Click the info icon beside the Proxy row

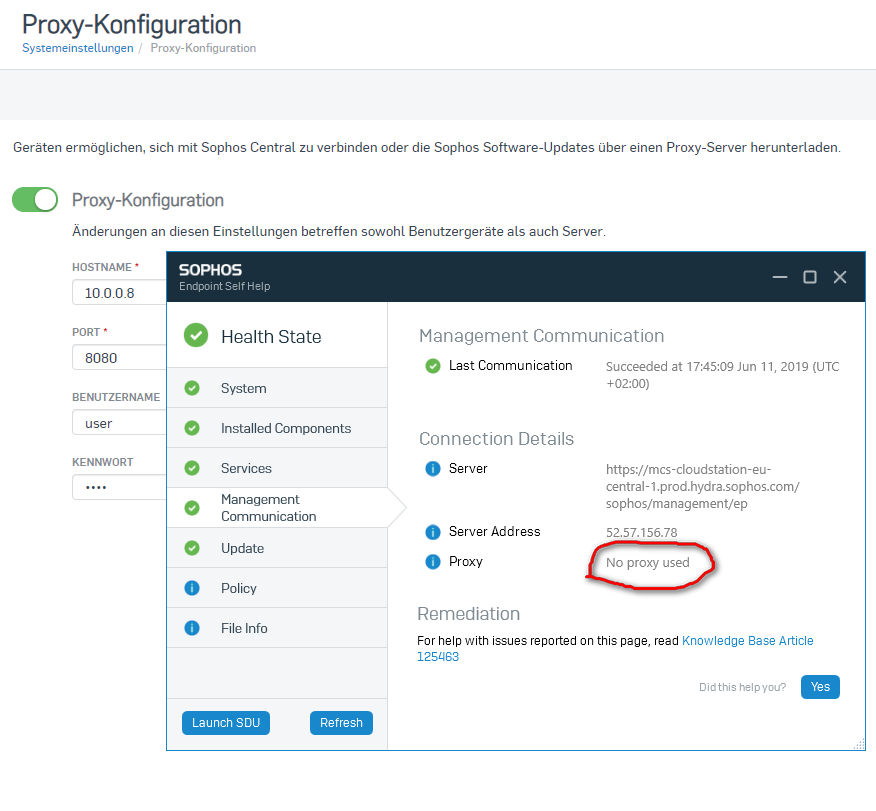[x=432, y=561]
